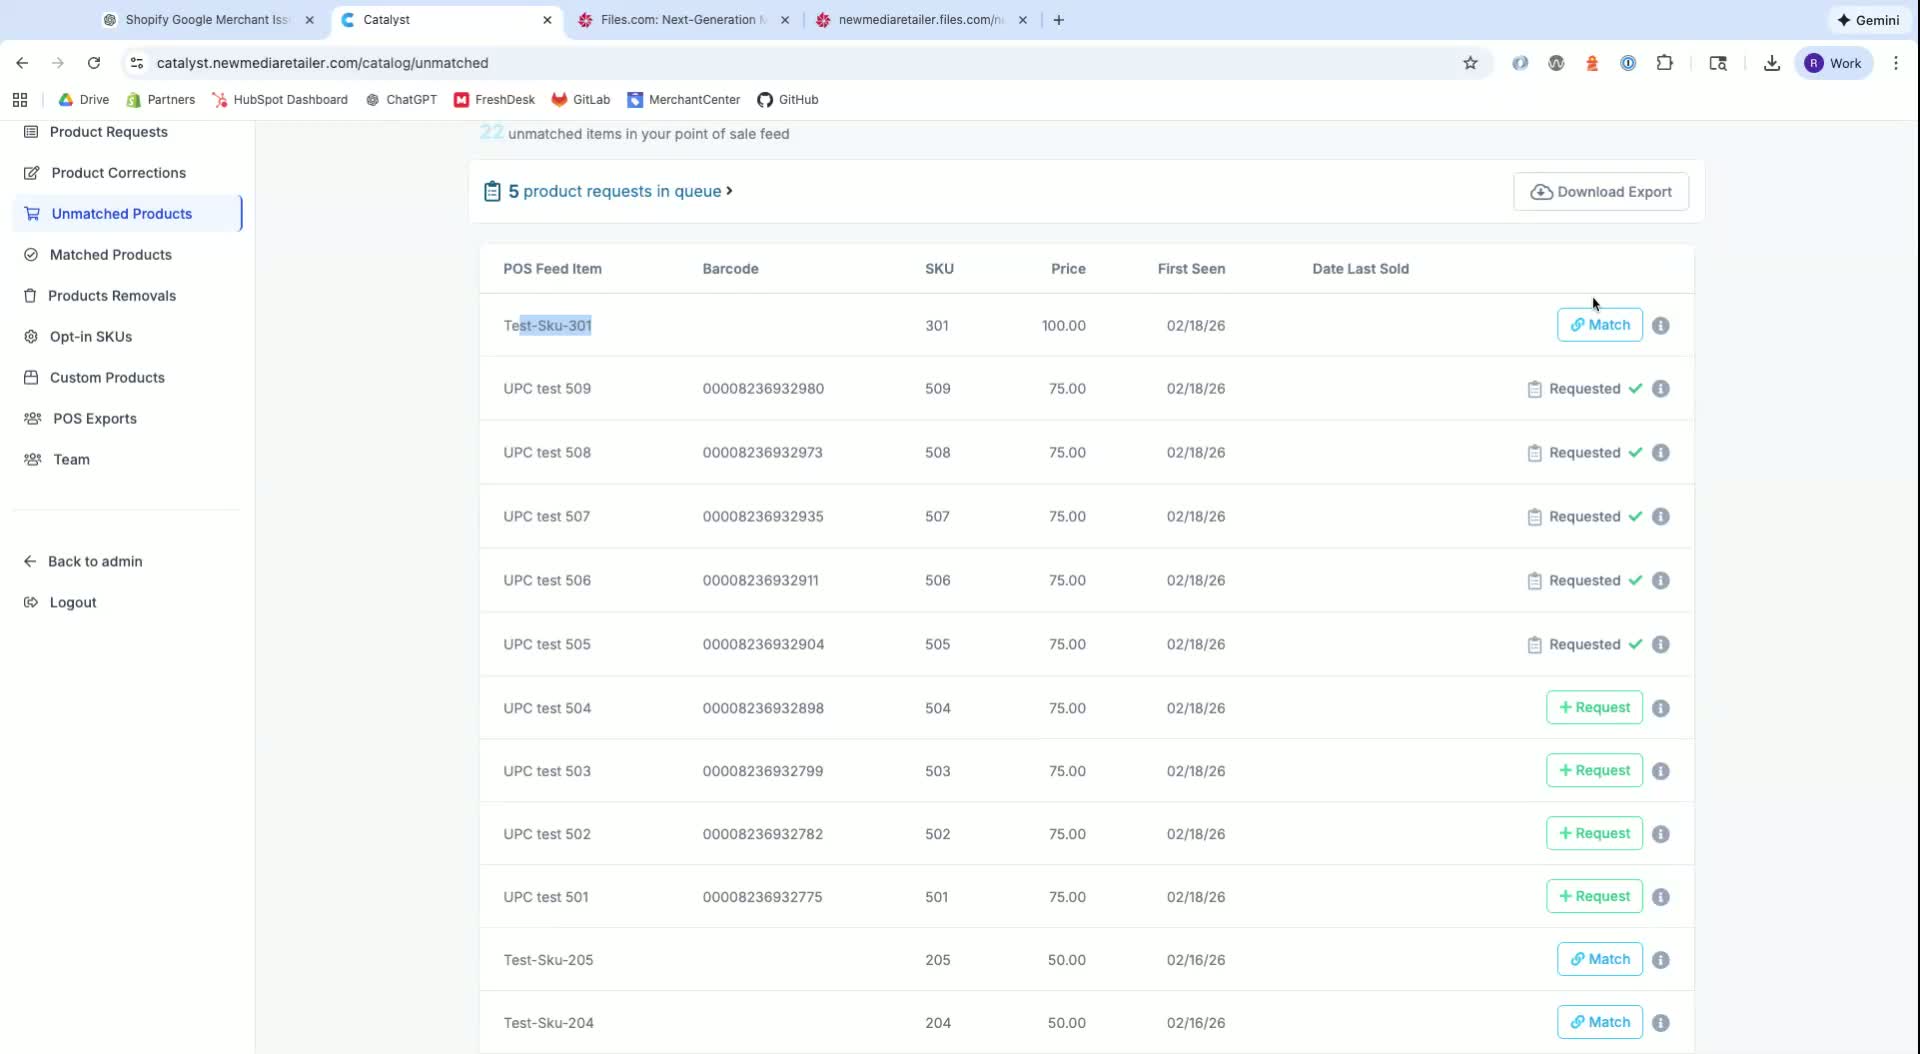Reload the Catalyst page
The height and width of the screenshot is (1054, 1920).
click(94, 63)
